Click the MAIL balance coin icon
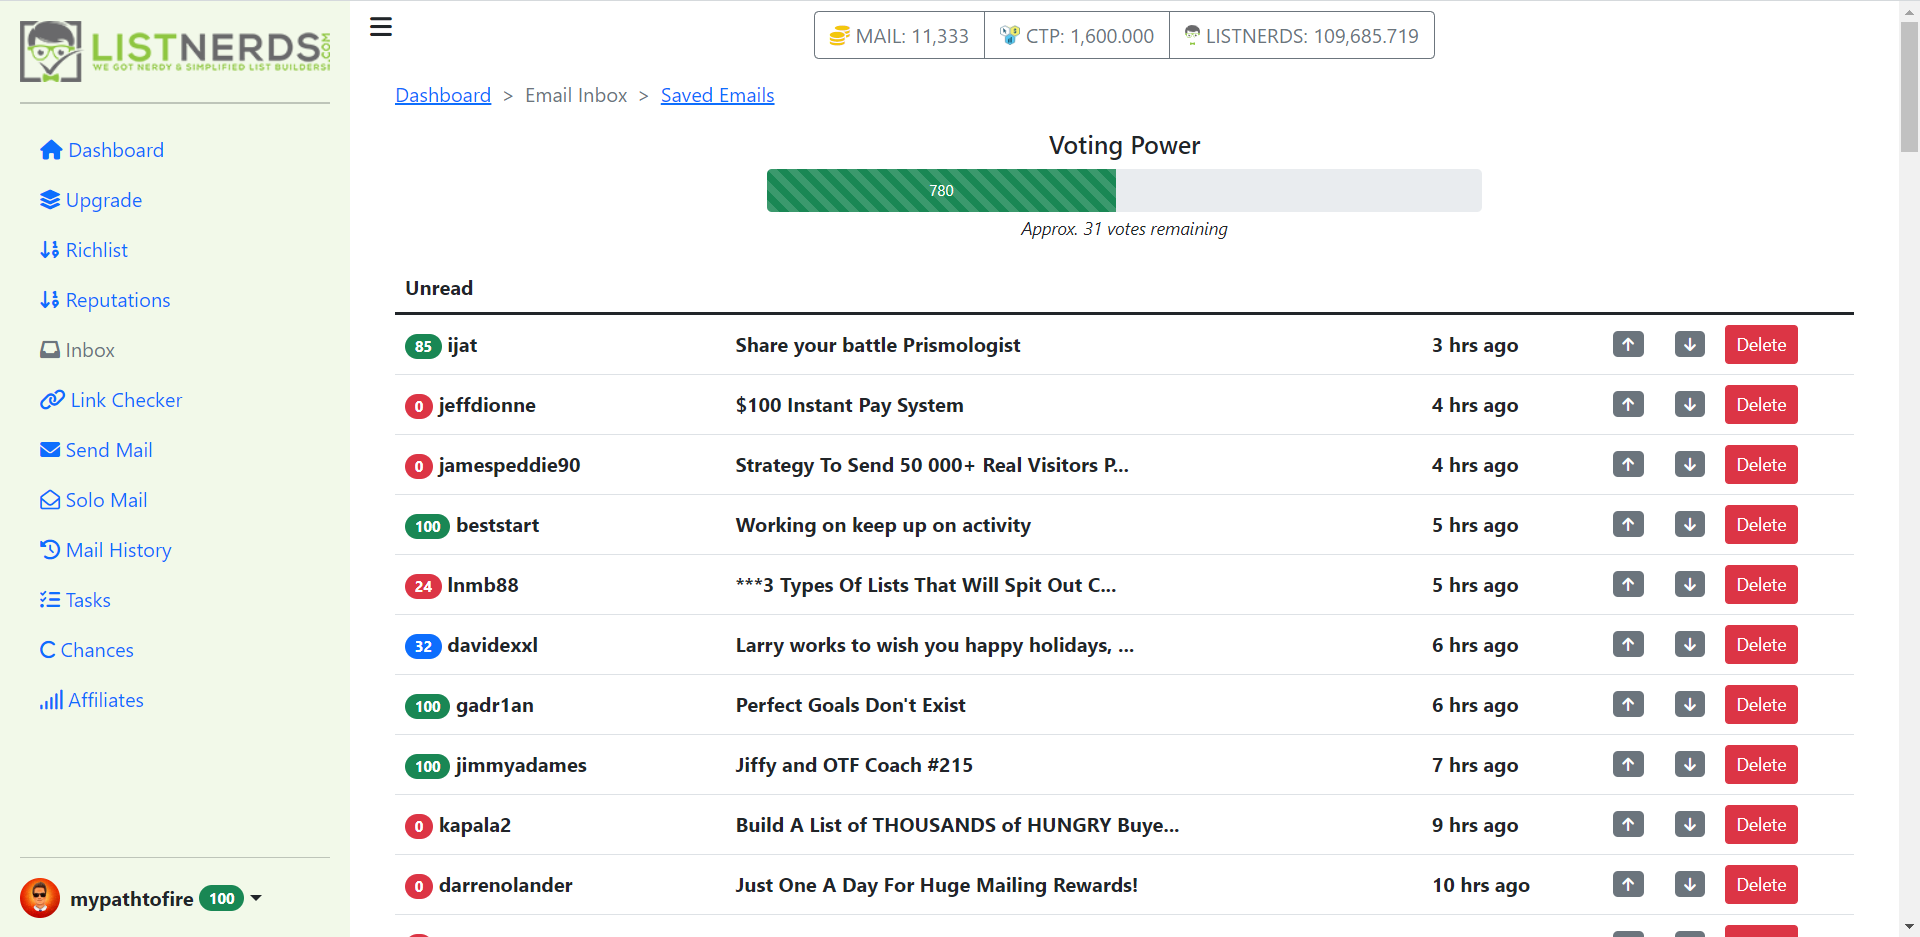 (839, 36)
